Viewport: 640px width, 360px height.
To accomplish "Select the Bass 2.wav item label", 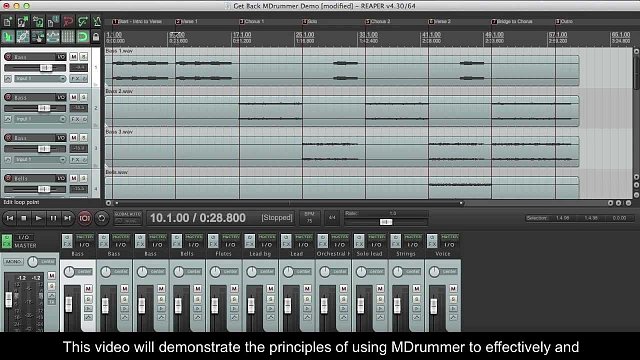I will click(119, 91).
